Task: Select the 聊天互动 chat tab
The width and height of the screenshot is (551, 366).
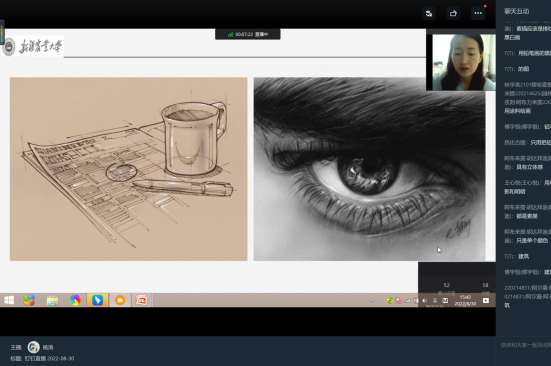Action: tap(517, 11)
